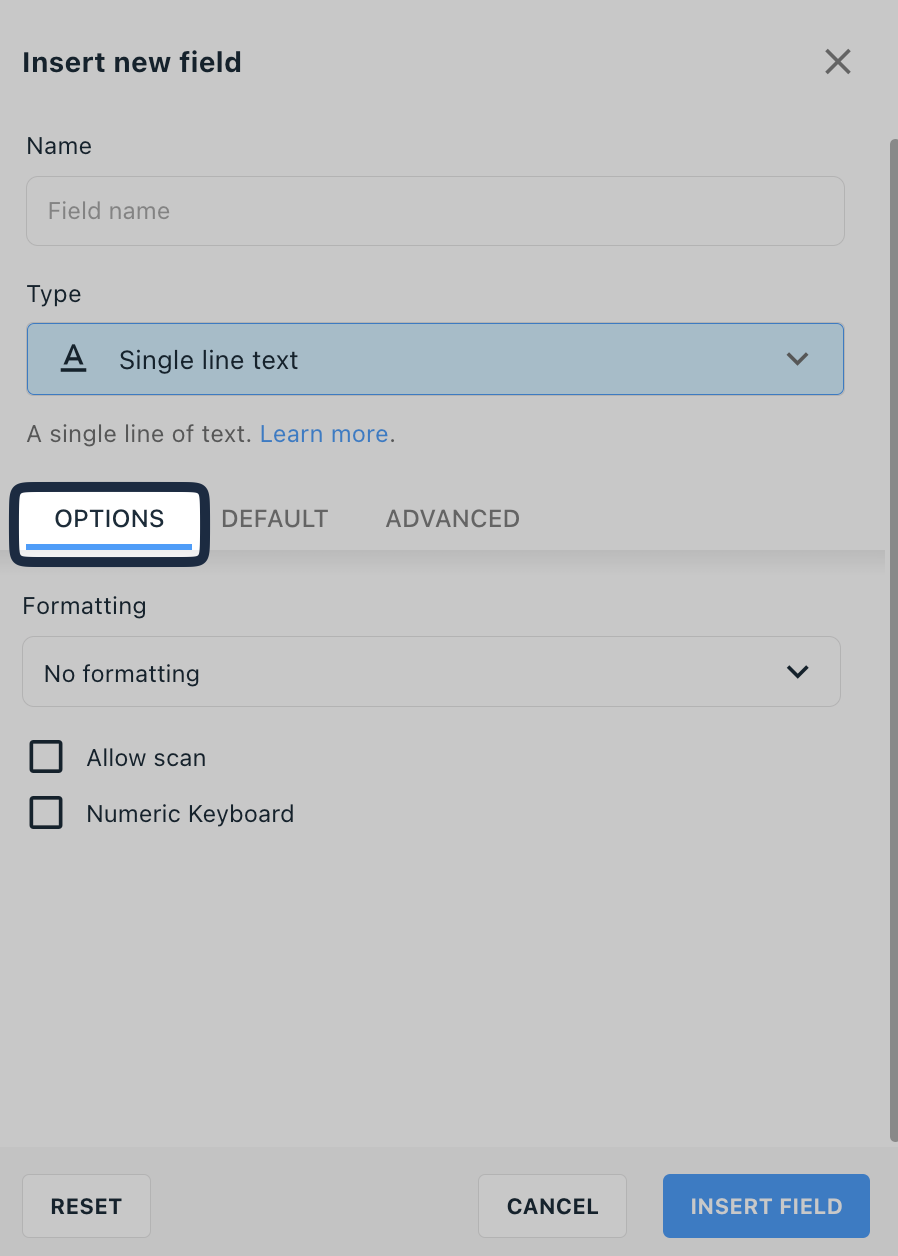Image resolution: width=898 pixels, height=1256 pixels.
Task: Click the Numeric Keyboard label text
Action: coord(190,814)
